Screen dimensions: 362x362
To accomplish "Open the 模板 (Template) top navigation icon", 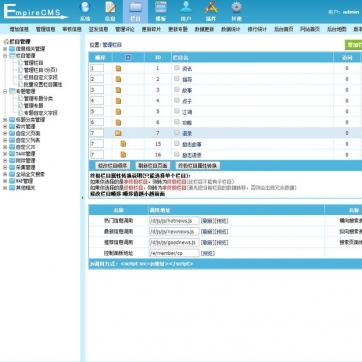I will (161, 11).
